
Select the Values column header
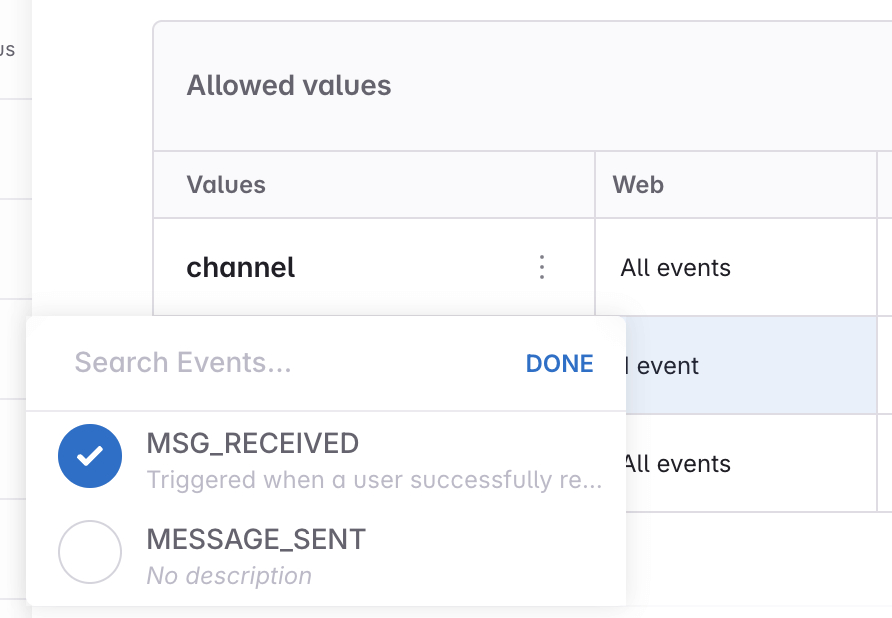[x=226, y=184]
